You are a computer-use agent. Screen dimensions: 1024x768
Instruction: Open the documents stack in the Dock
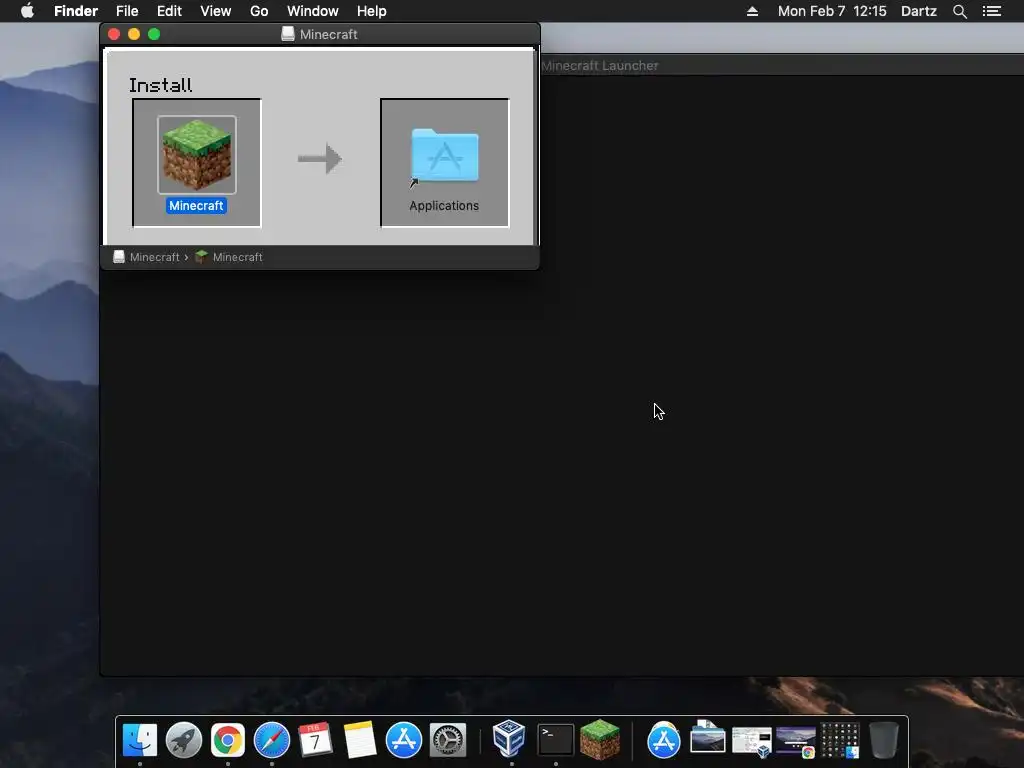(x=707, y=738)
